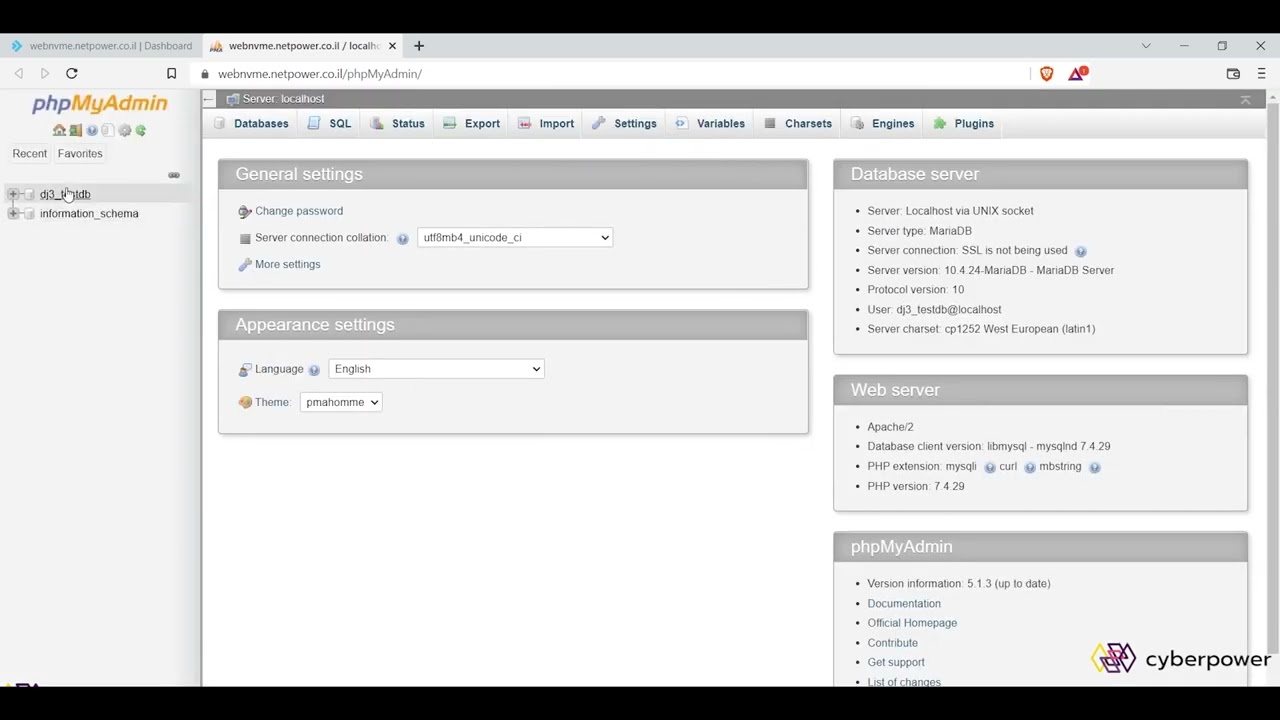Screen dimensions: 1280x720
Task: Open the Get support link
Action: 896,662
